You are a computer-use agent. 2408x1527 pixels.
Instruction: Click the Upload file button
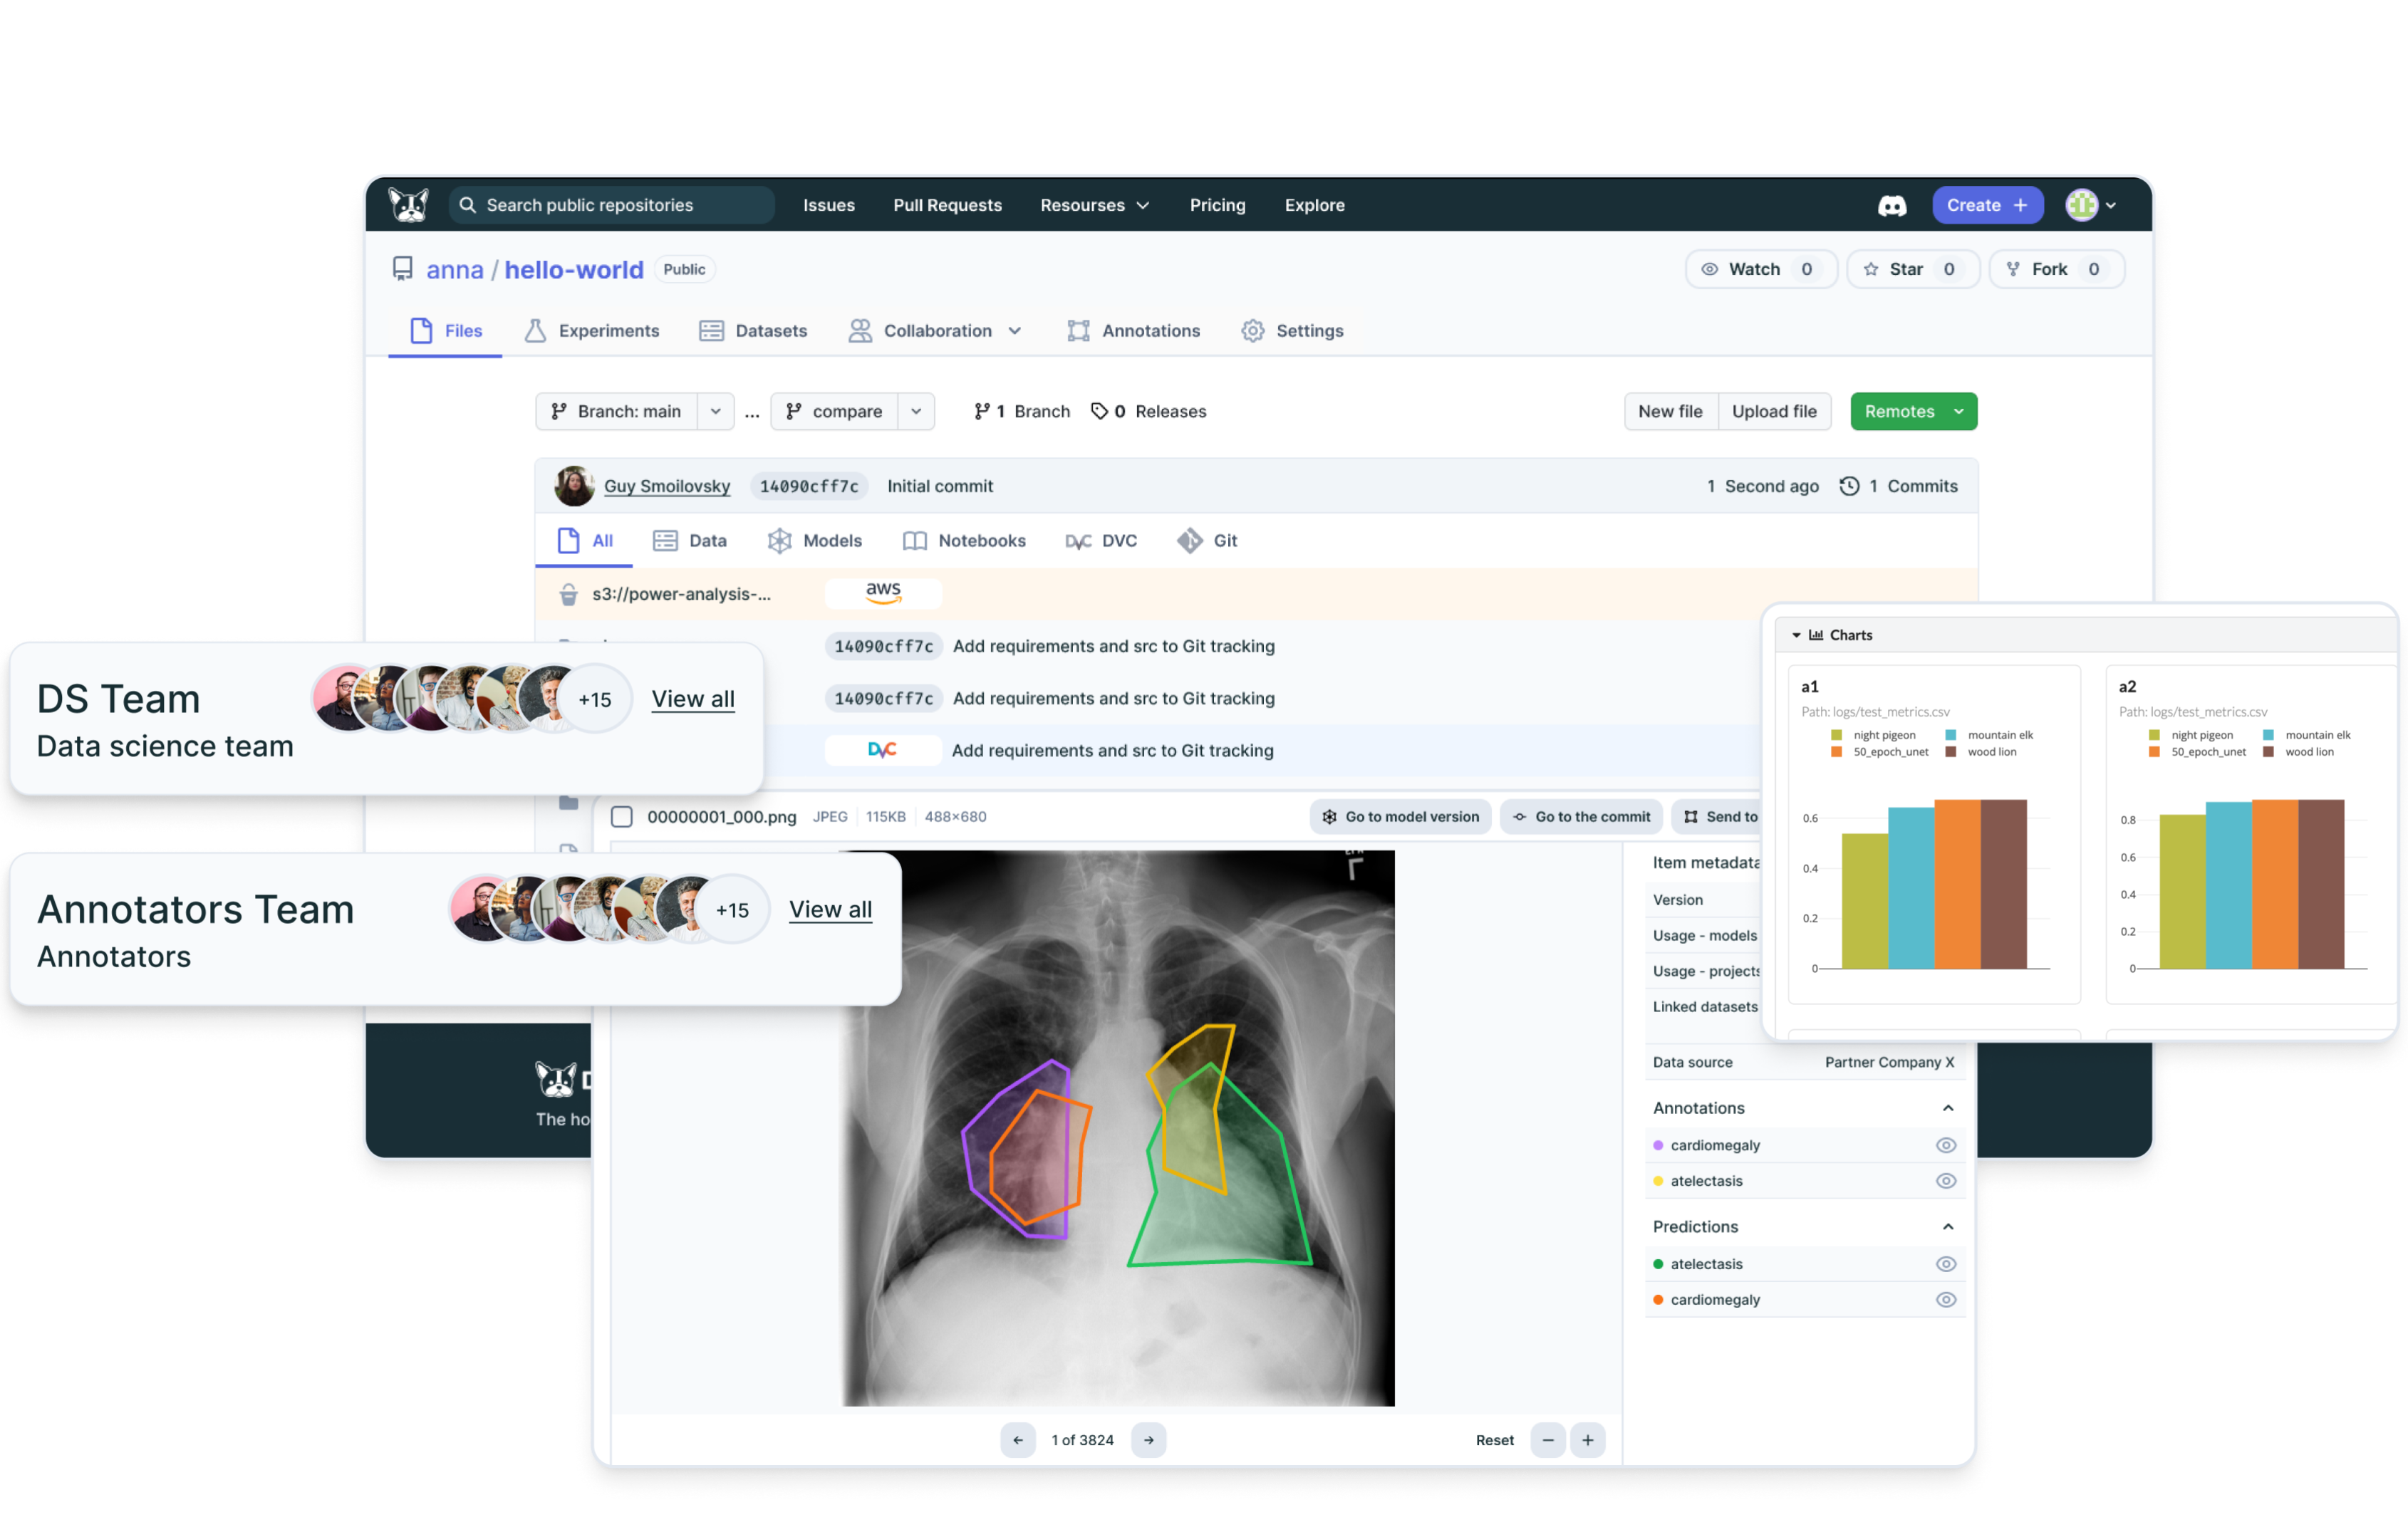[x=1773, y=411]
